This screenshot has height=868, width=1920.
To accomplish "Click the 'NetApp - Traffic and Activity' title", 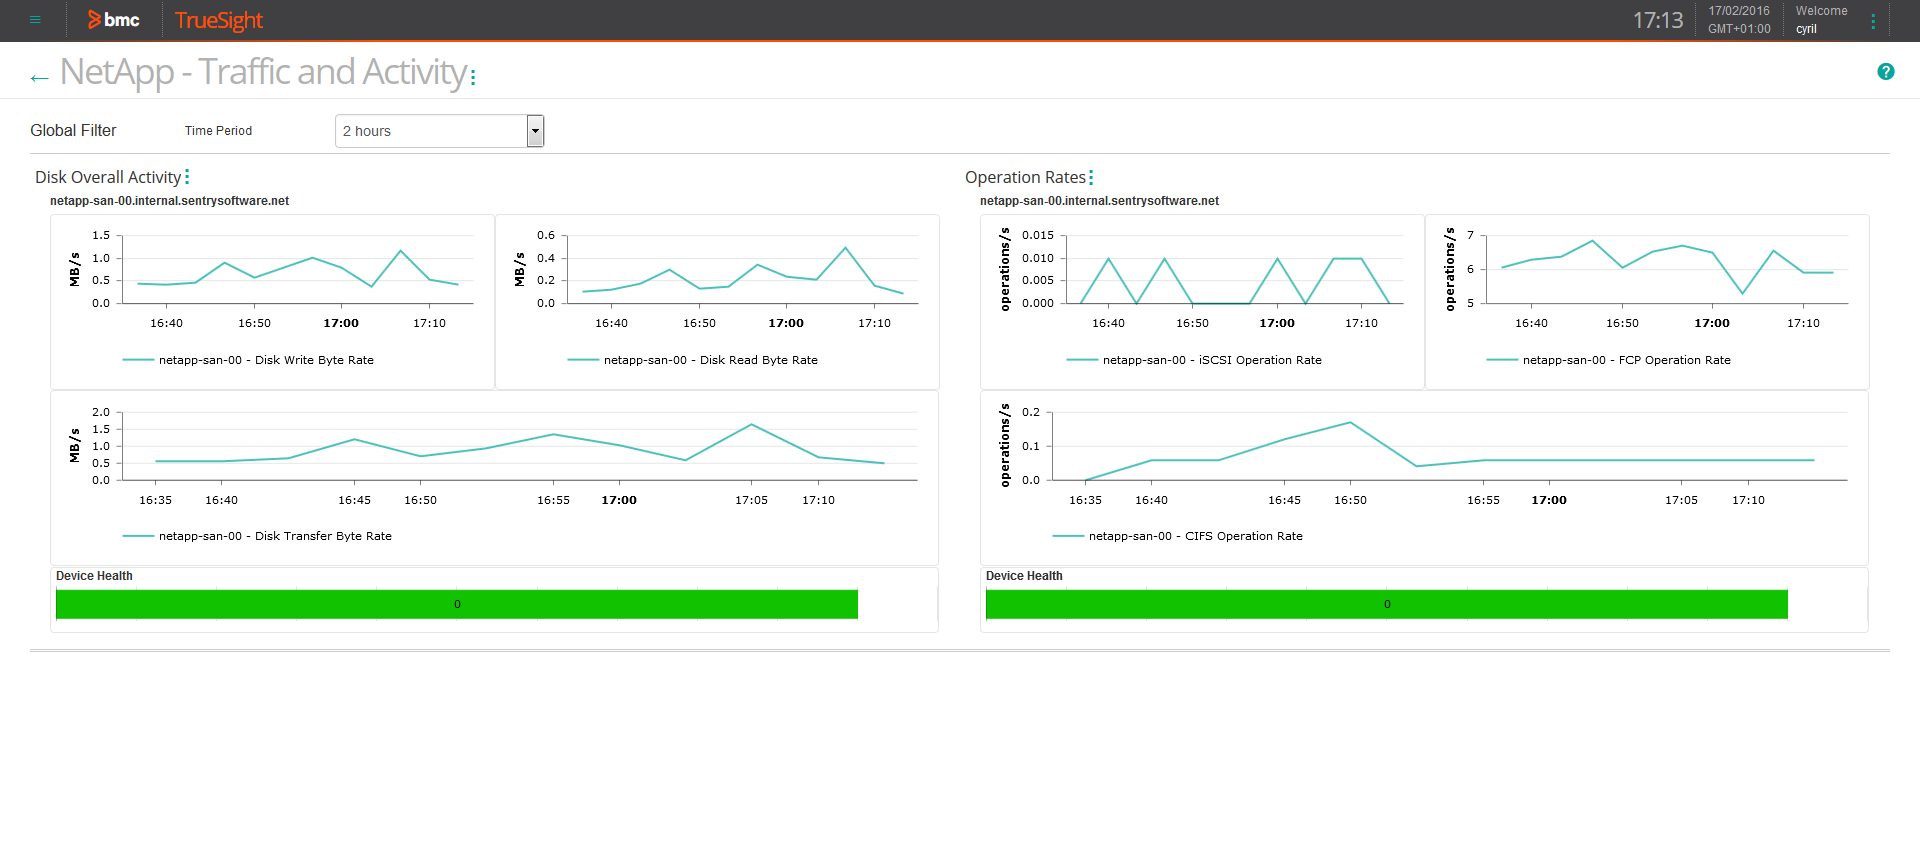I will [263, 72].
